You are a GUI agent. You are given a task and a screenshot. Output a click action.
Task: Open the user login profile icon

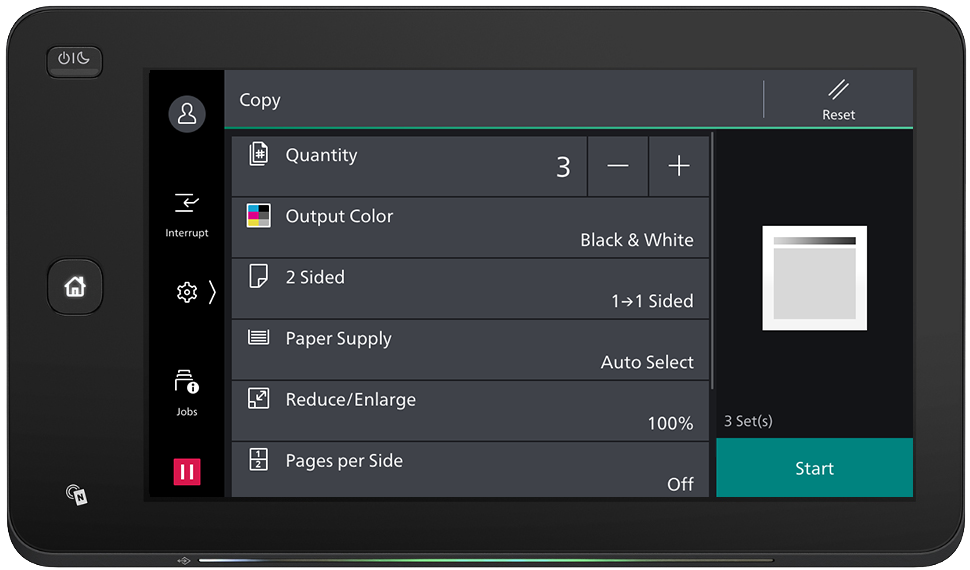point(187,114)
